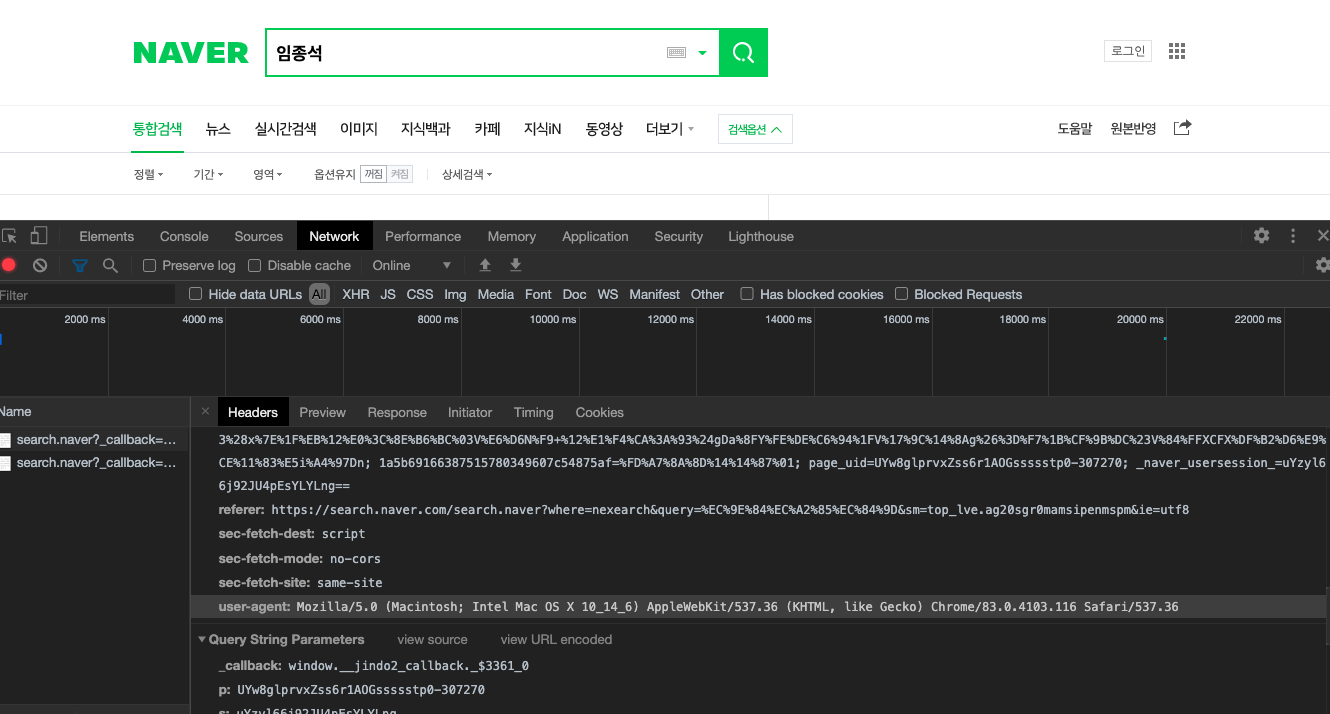Open search autocomplete dropdown arrow

coord(702,53)
